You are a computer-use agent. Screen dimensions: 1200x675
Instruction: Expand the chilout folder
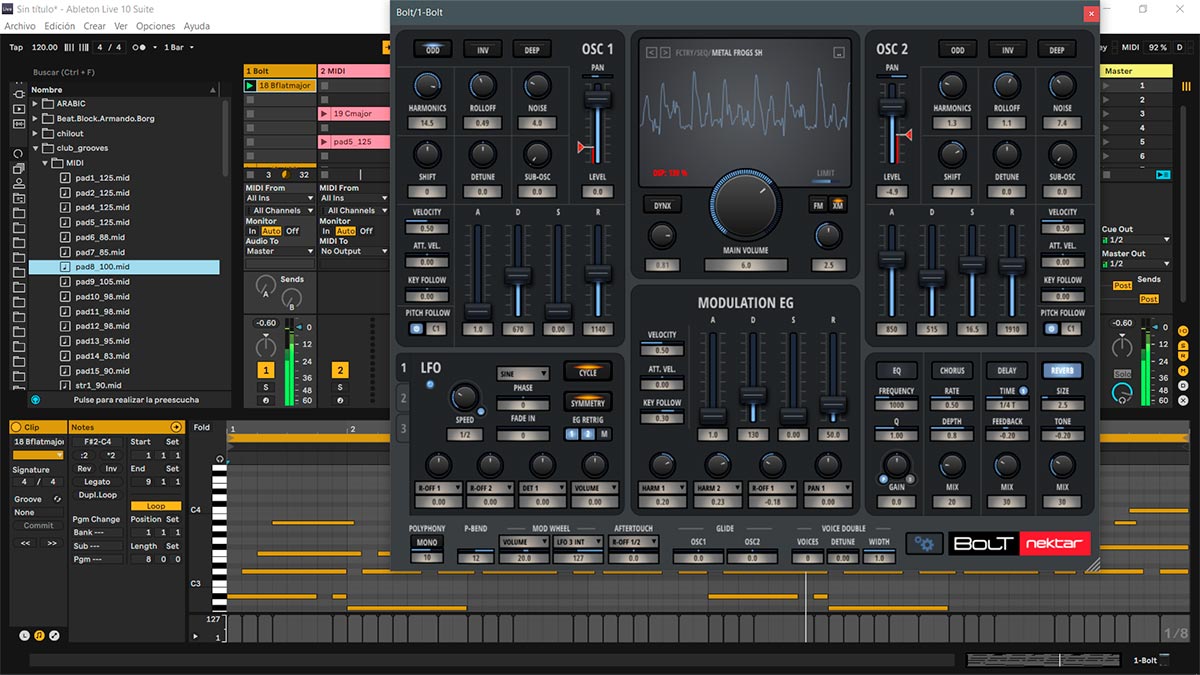coord(35,133)
